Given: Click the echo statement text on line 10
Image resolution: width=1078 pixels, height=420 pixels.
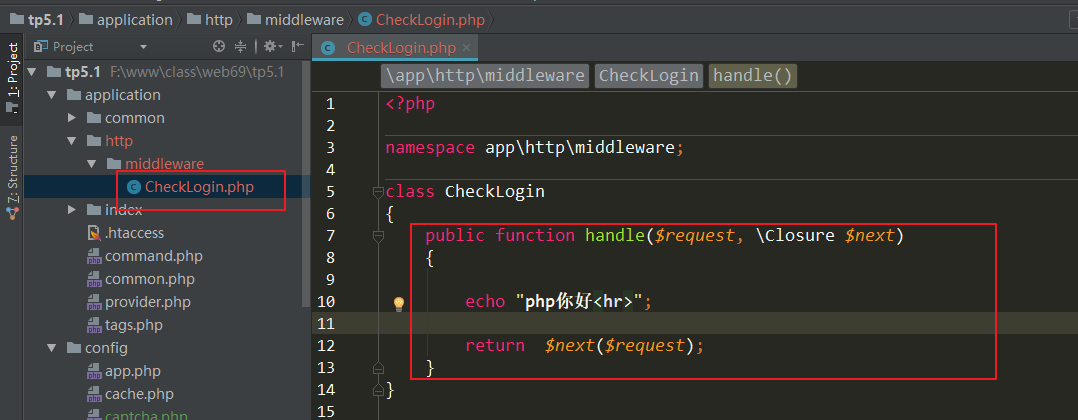Looking at the screenshot, I should tap(558, 301).
